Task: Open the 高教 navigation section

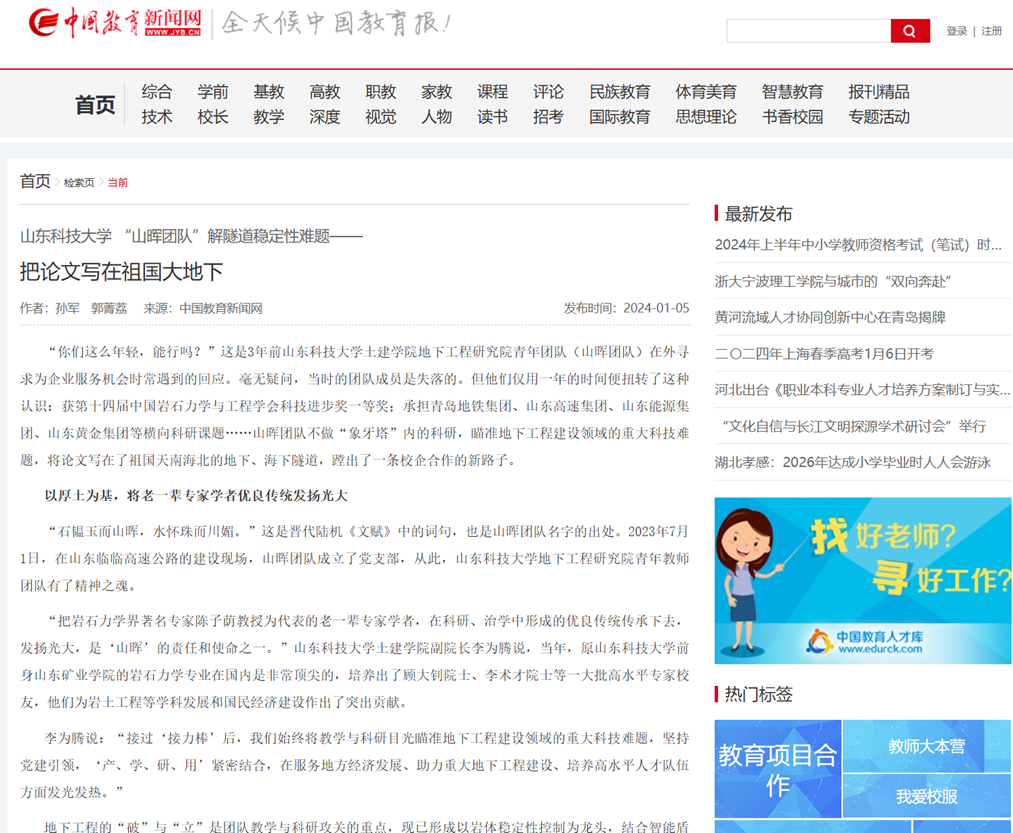Action: 325,92
